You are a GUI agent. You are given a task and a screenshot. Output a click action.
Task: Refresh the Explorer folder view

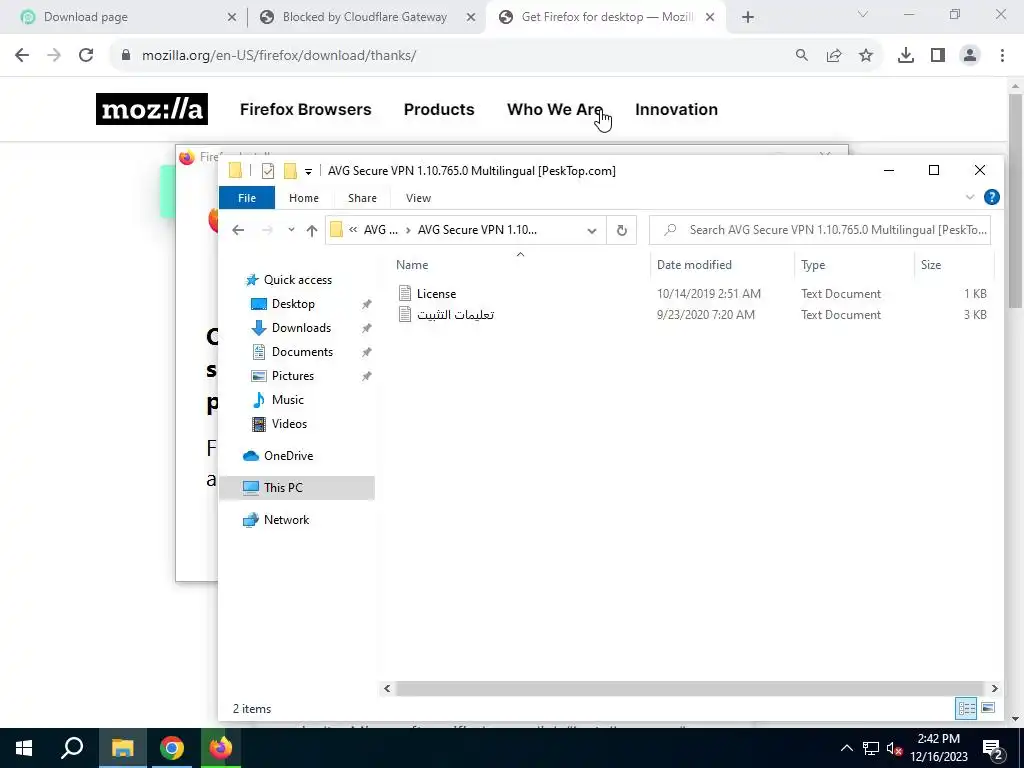point(622,231)
